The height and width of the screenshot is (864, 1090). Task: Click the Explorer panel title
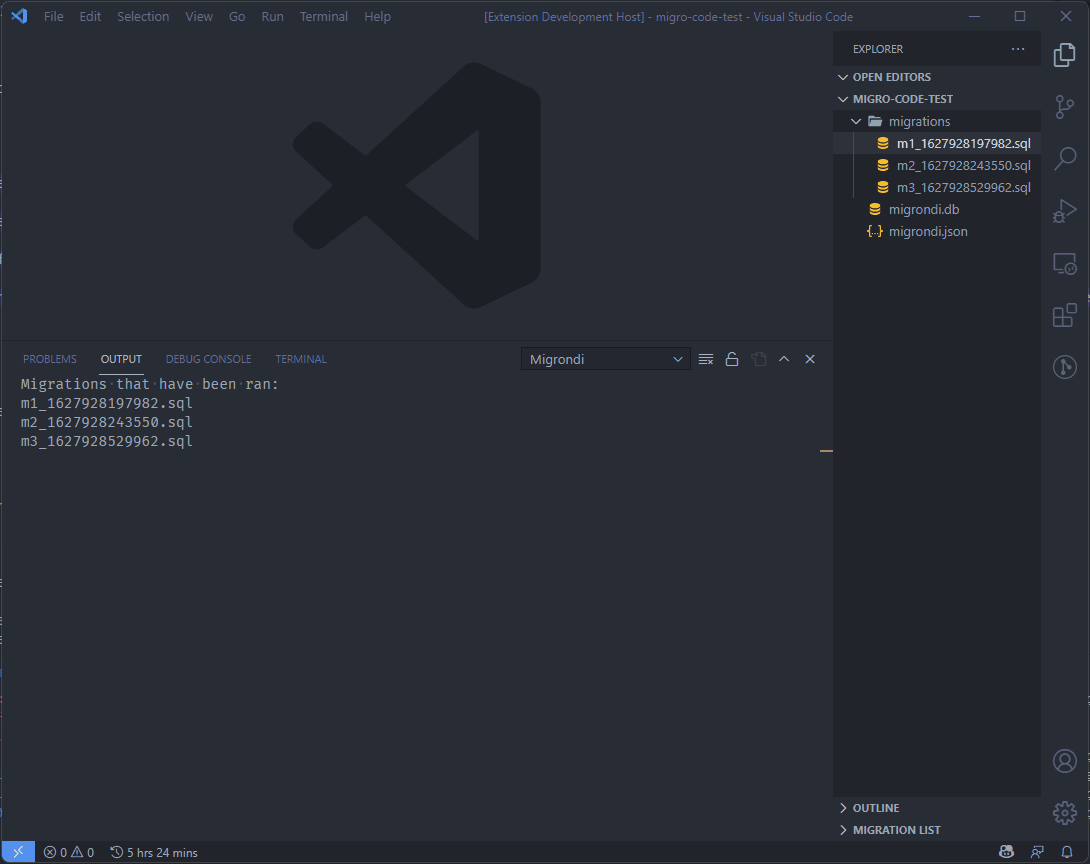pyautogui.click(x=878, y=49)
